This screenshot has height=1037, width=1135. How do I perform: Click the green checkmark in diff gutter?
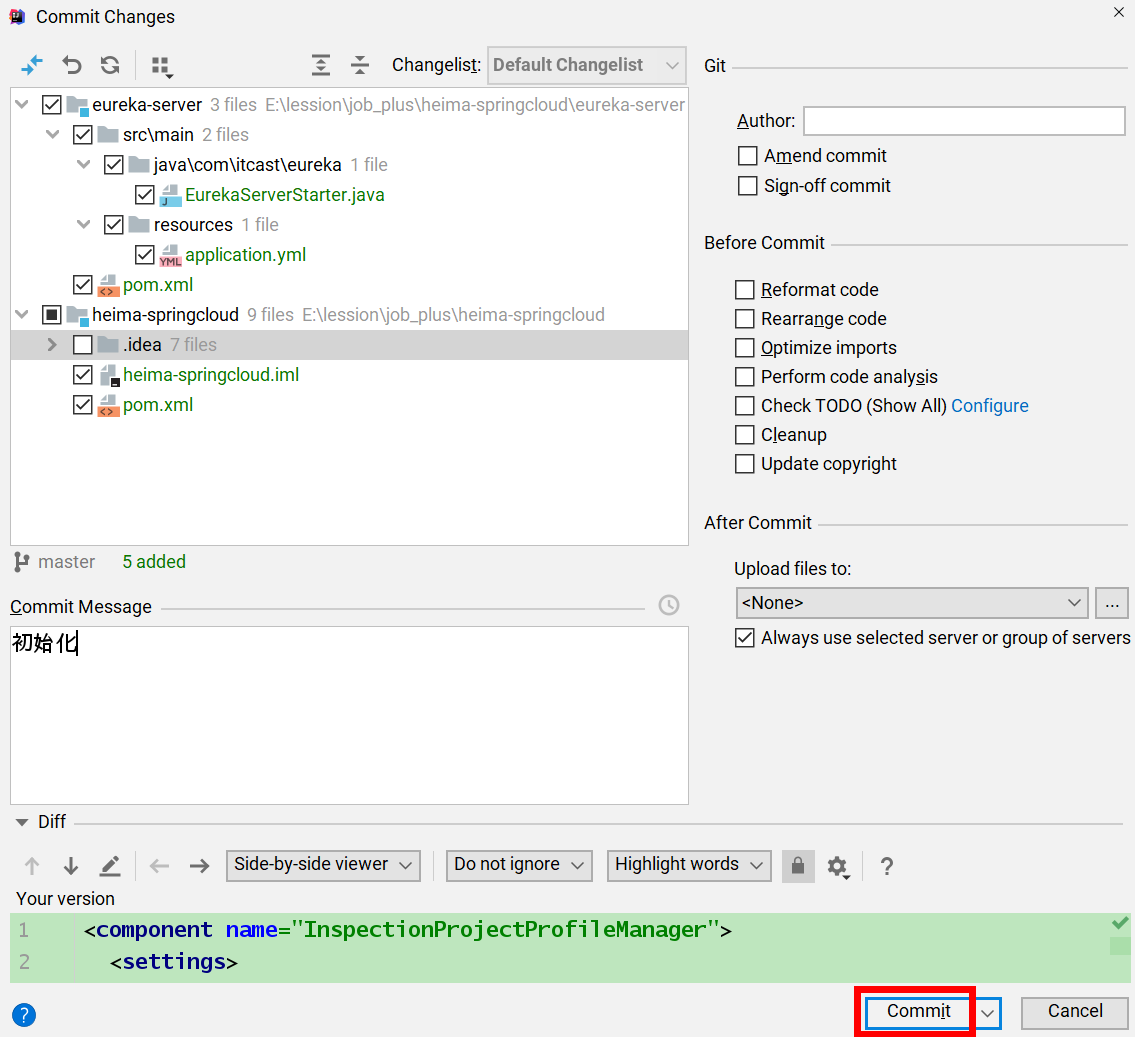1120,923
